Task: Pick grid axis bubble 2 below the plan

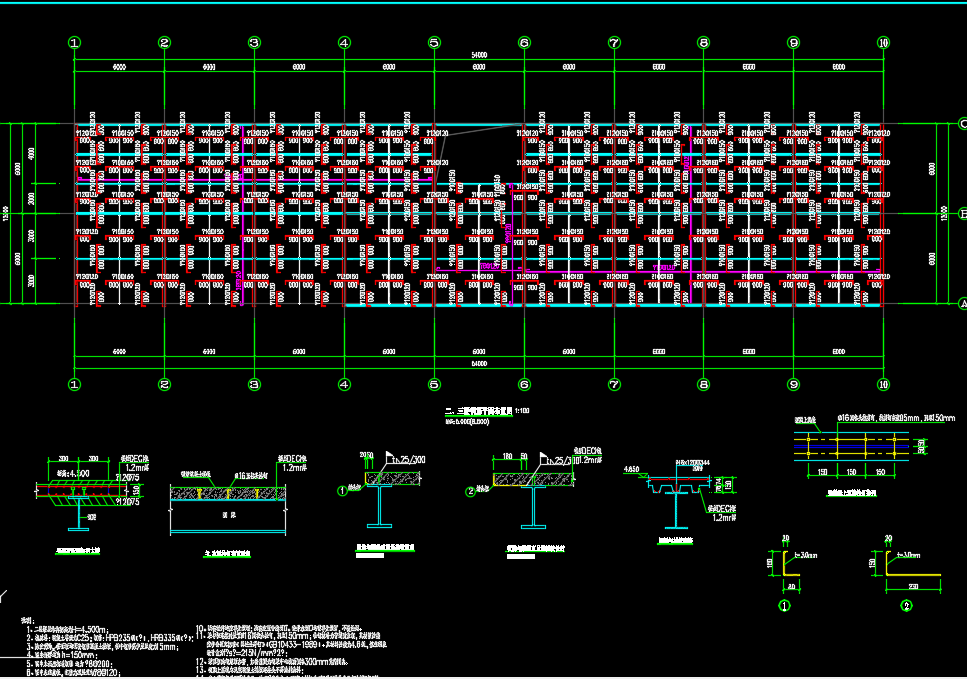Action: click(165, 384)
